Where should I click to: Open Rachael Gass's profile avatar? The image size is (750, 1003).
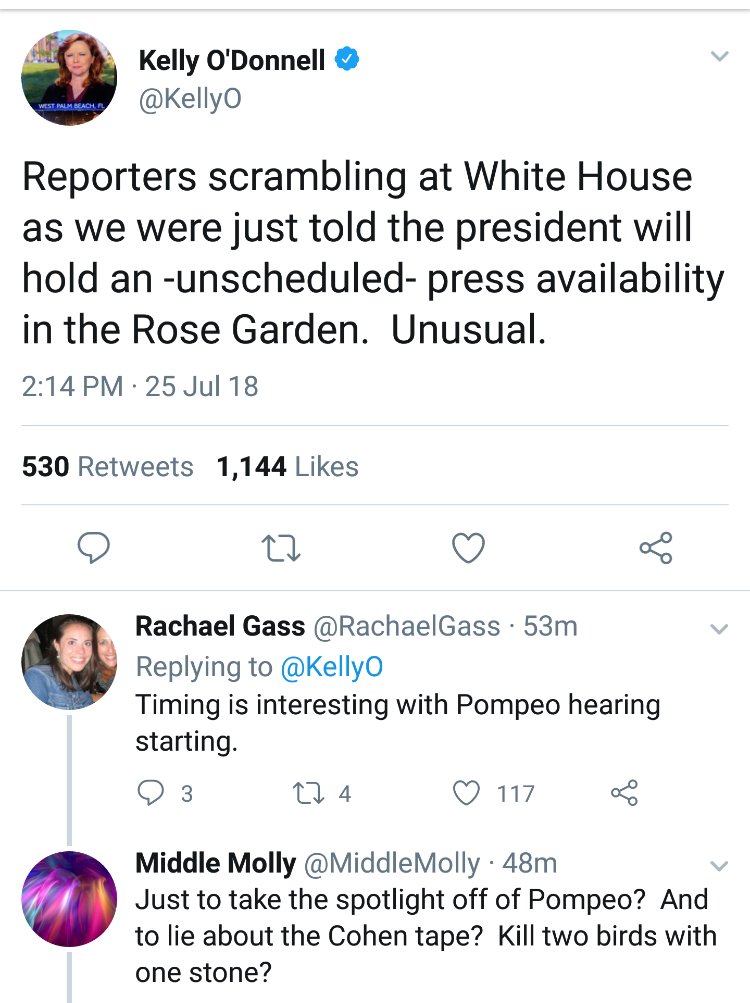coord(69,662)
